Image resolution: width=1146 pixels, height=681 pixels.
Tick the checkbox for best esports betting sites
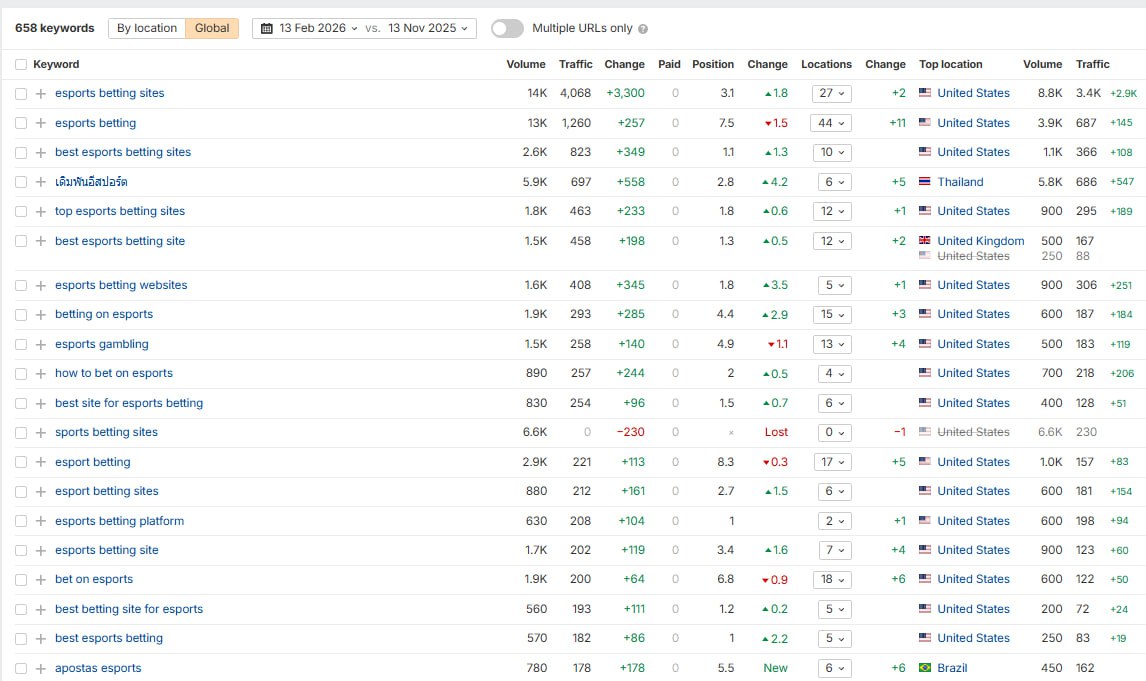(21, 153)
